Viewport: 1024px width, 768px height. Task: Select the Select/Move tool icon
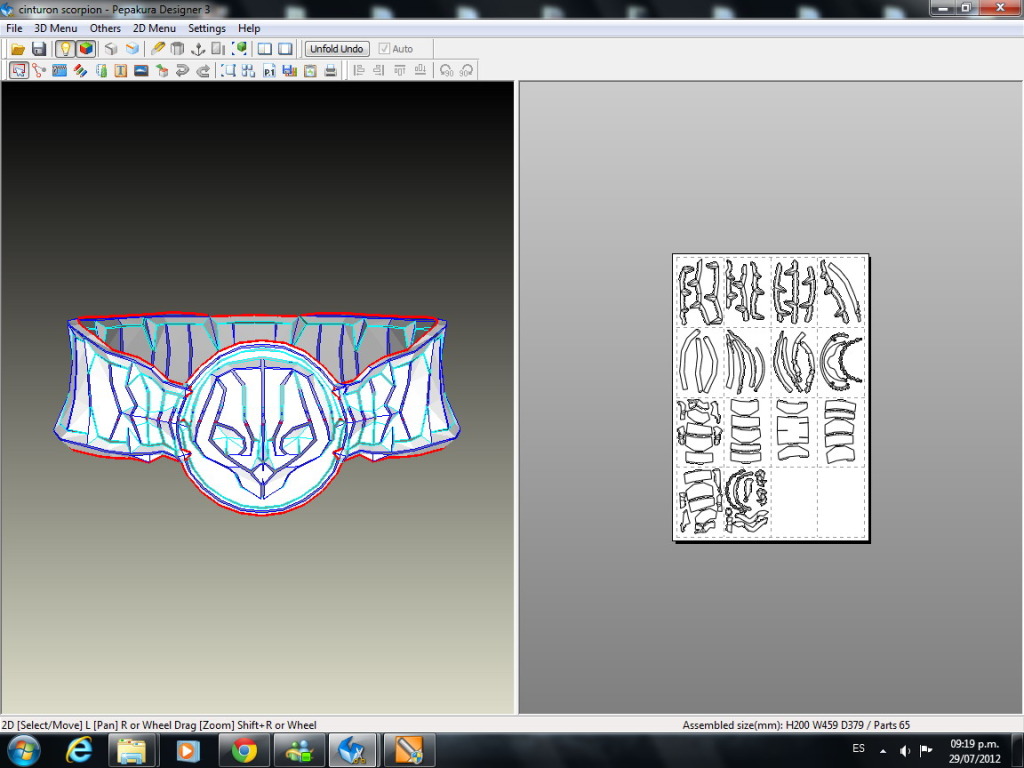(18, 71)
